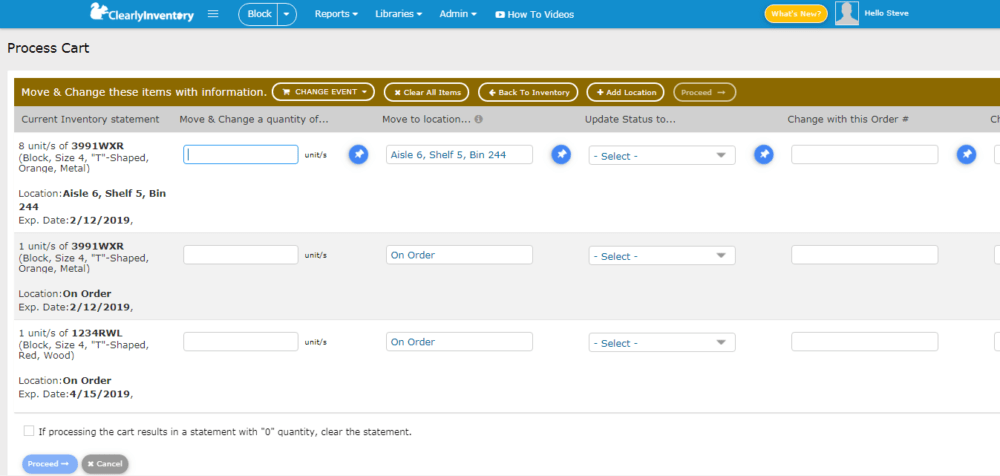
Task: Pin the Update Status value
Action: click(764, 154)
